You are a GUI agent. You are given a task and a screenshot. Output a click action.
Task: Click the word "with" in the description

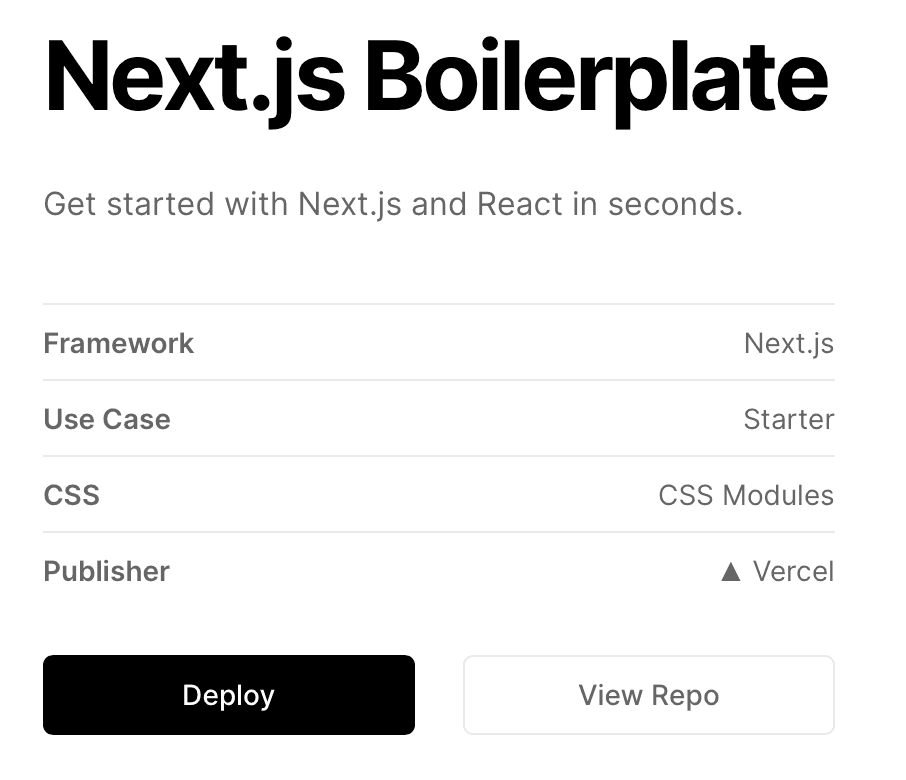257,204
